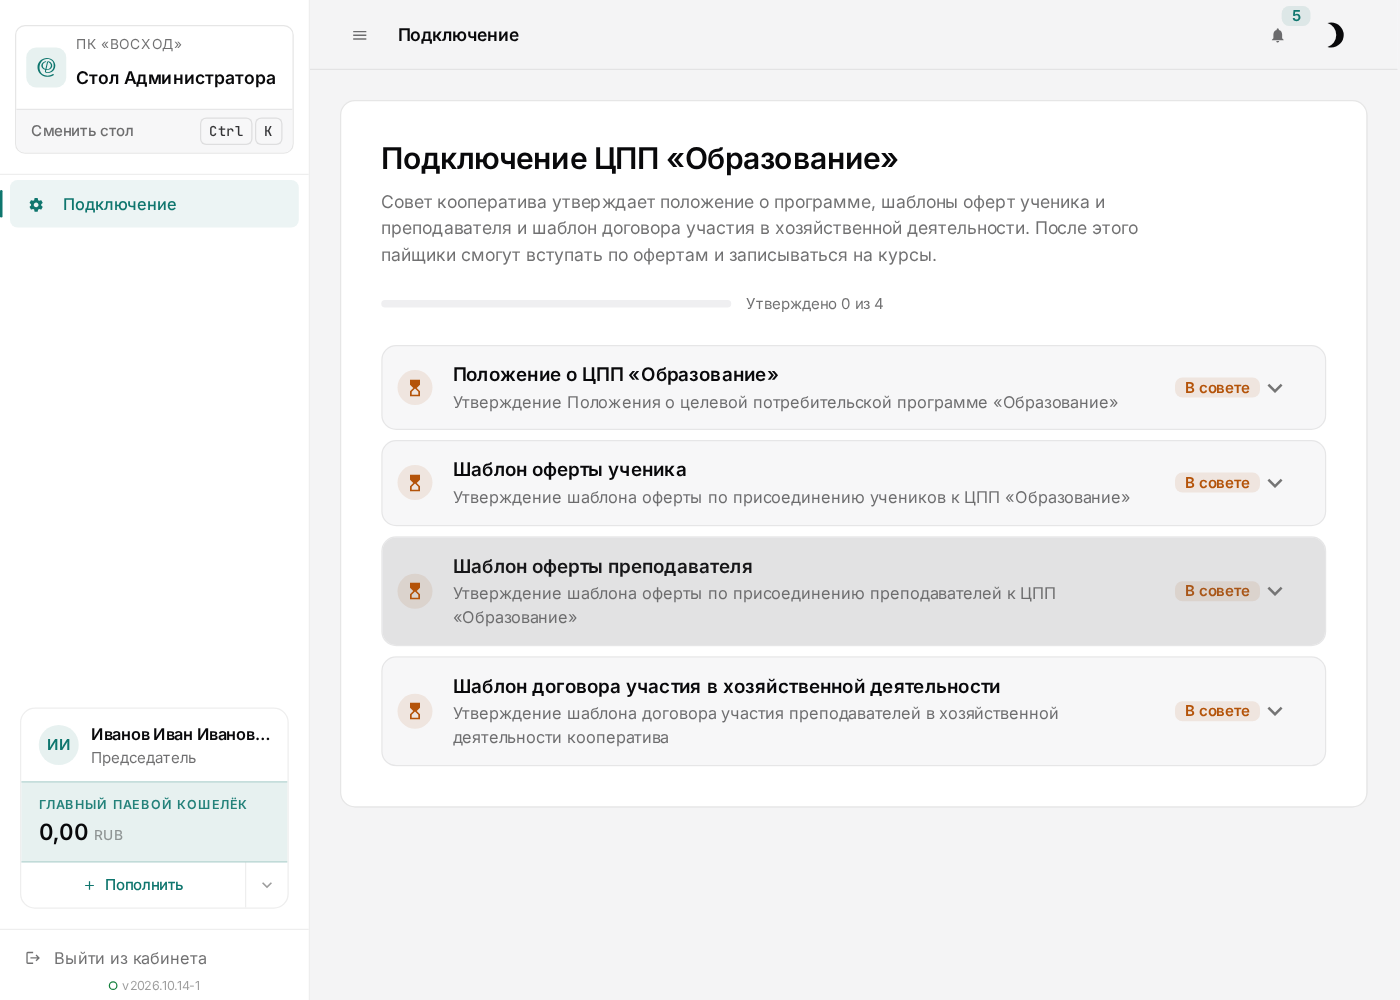This screenshot has width=1400, height=1000.
Task: Expand Шаблон оферты ученика chevron
Action: (1275, 483)
